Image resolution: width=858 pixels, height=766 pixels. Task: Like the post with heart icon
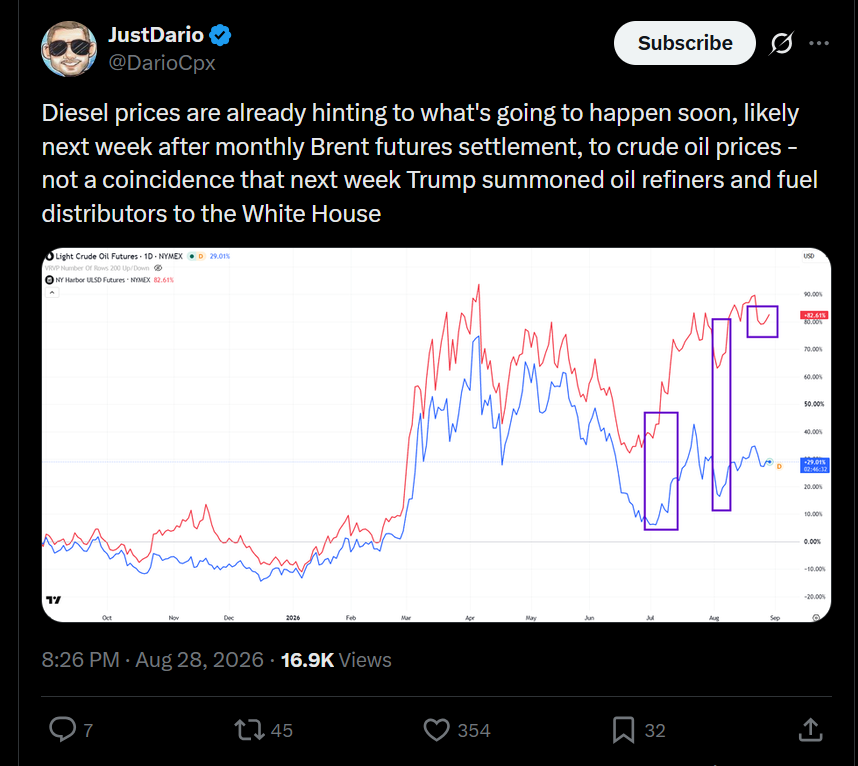coord(437,730)
